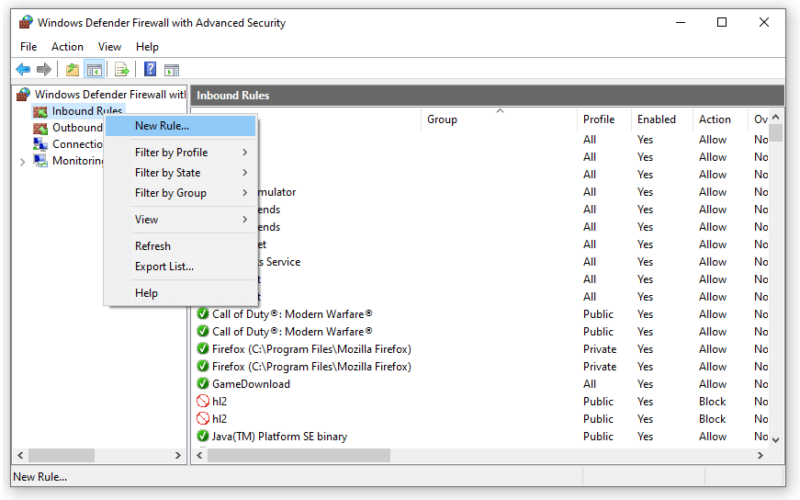Click the firewall icon of the root tree node
800x500 pixels.
(x=23, y=94)
